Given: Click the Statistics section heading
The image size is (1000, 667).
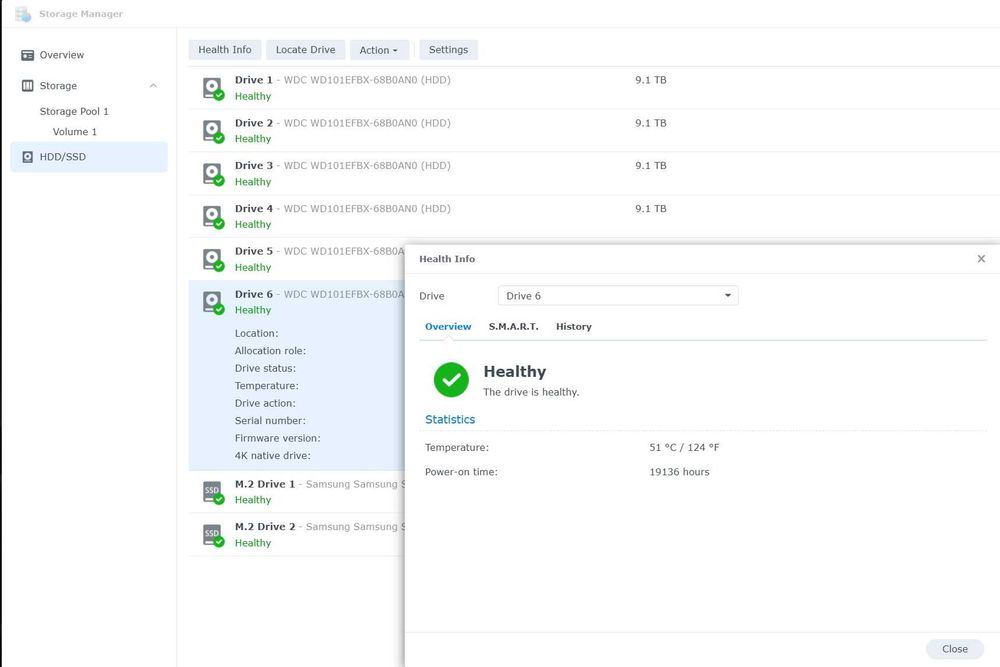Looking at the screenshot, I should click(x=450, y=420).
